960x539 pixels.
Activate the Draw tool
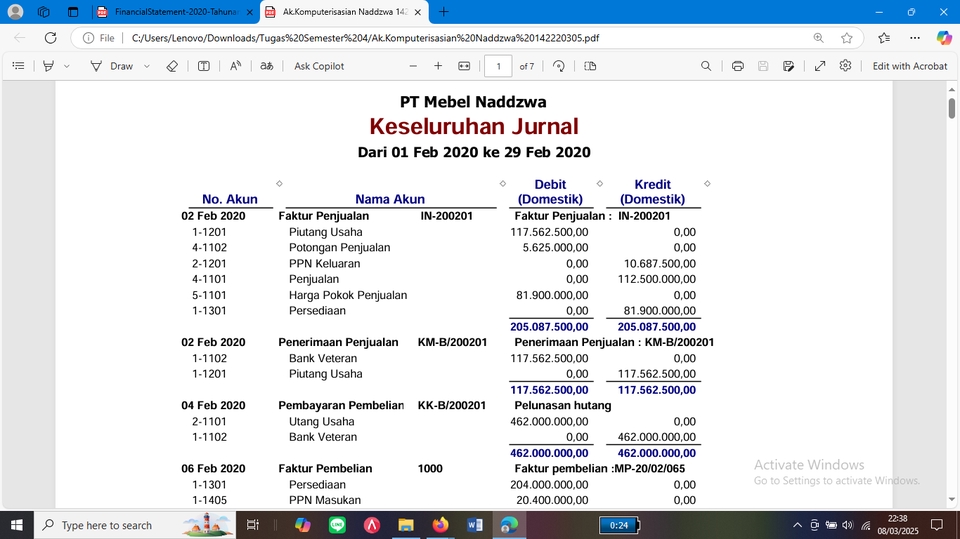[x=111, y=66]
